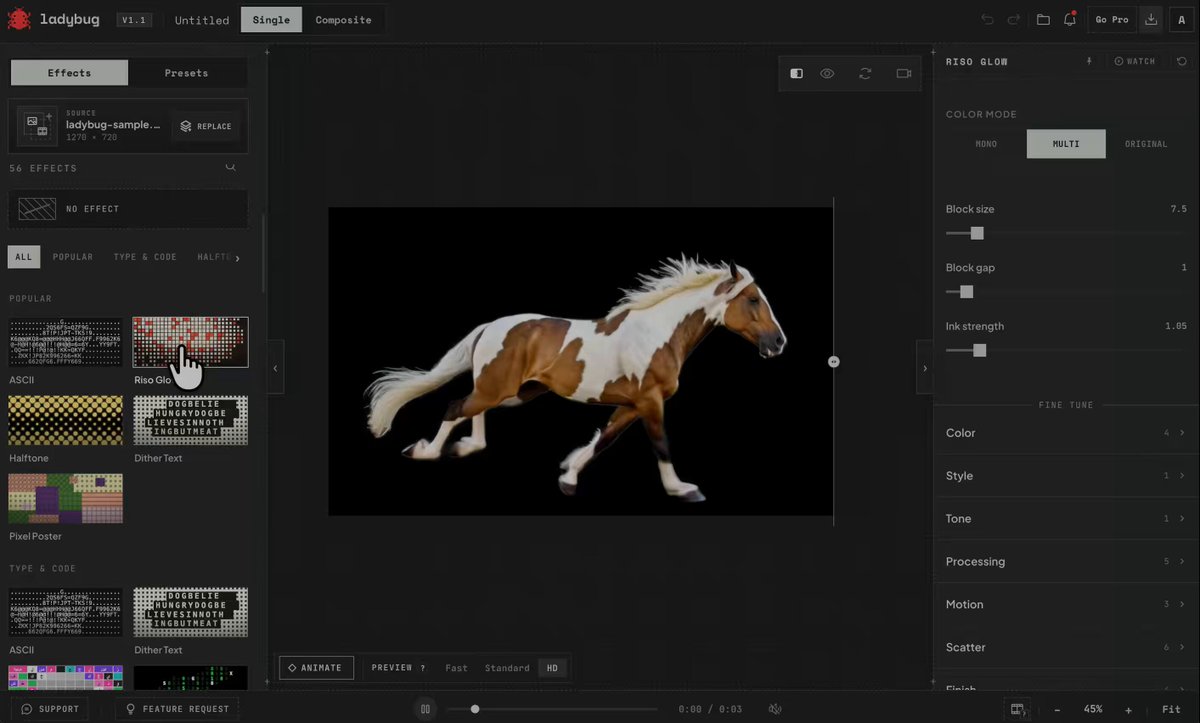The height and width of the screenshot is (723, 1200).
Task: Open the Presets tab
Action: pyautogui.click(x=187, y=73)
